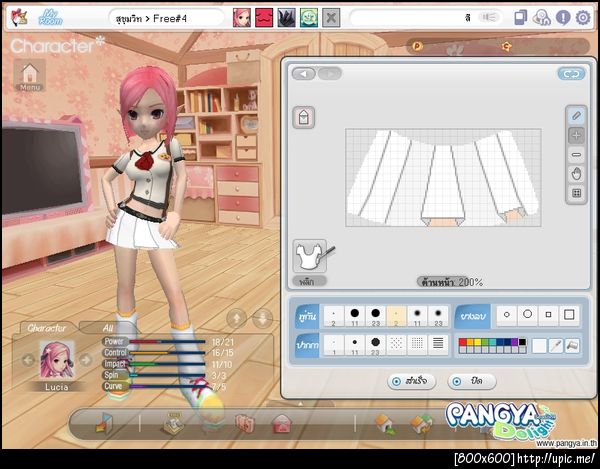The width and height of the screenshot is (600, 469).
Task: Select the green avatar icon in top bar
Action: [309, 18]
